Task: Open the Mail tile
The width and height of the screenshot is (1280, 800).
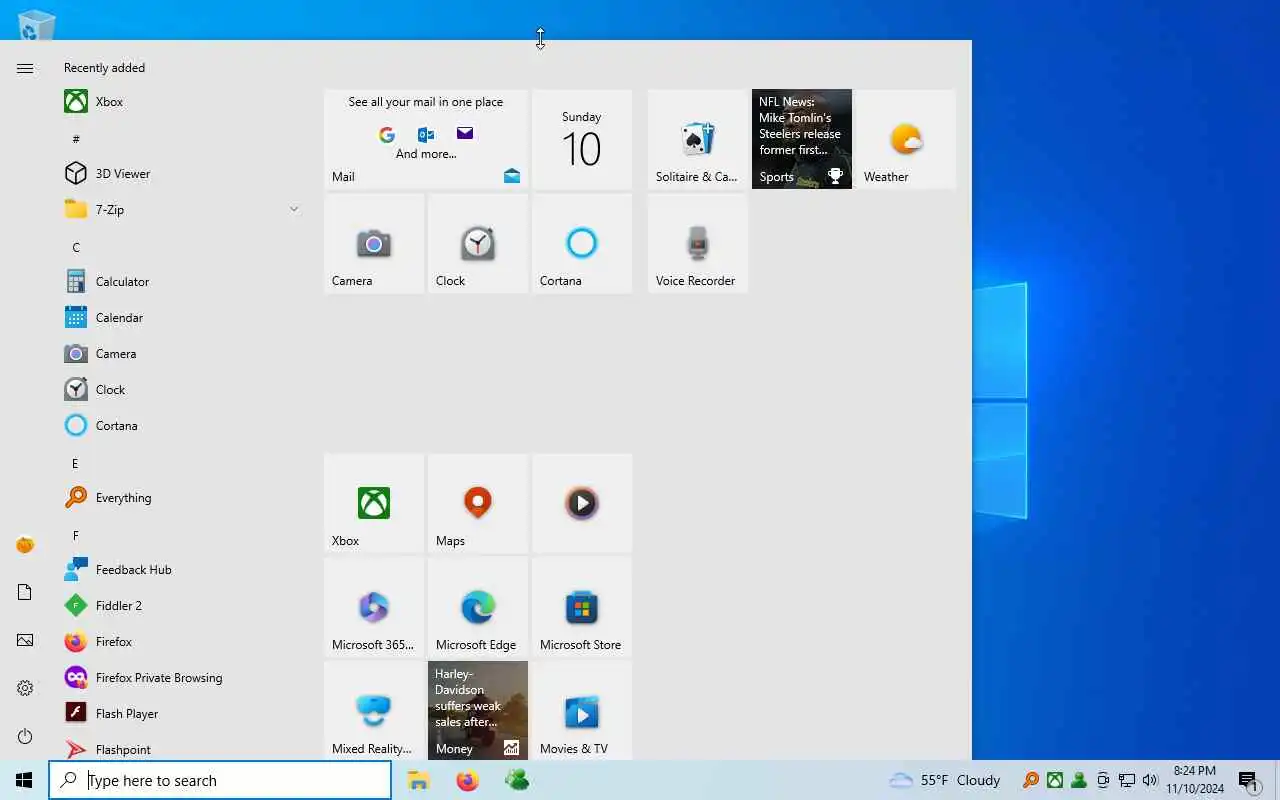Action: click(x=426, y=139)
